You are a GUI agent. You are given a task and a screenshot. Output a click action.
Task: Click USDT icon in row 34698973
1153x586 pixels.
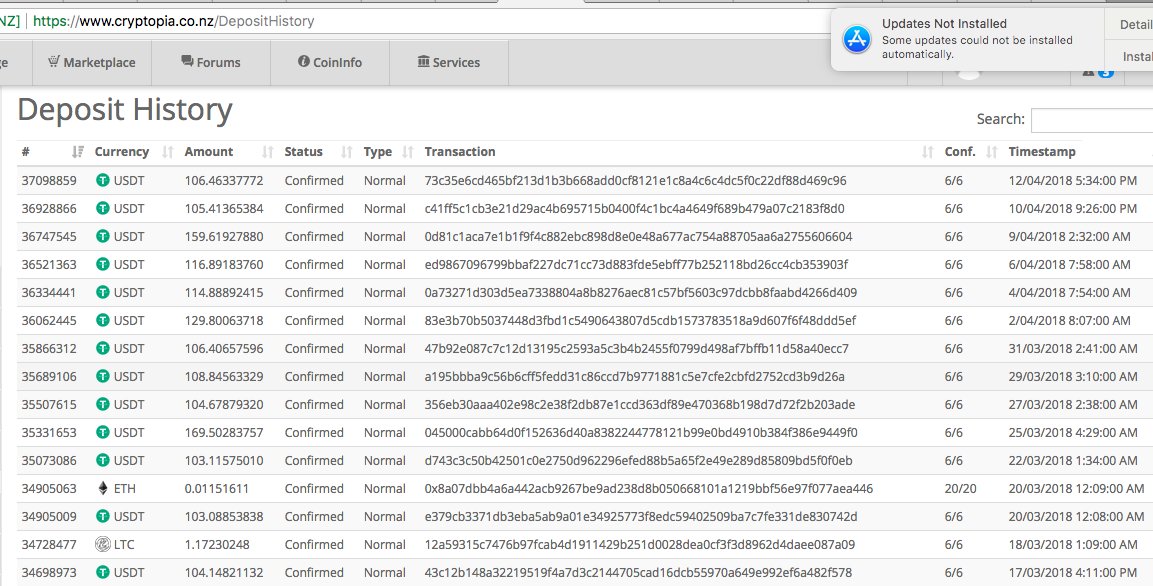click(103, 572)
